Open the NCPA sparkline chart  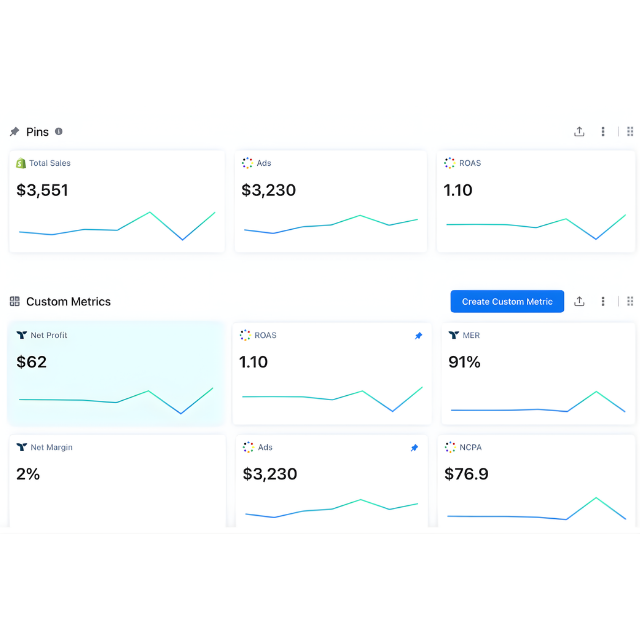pos(536,509)
